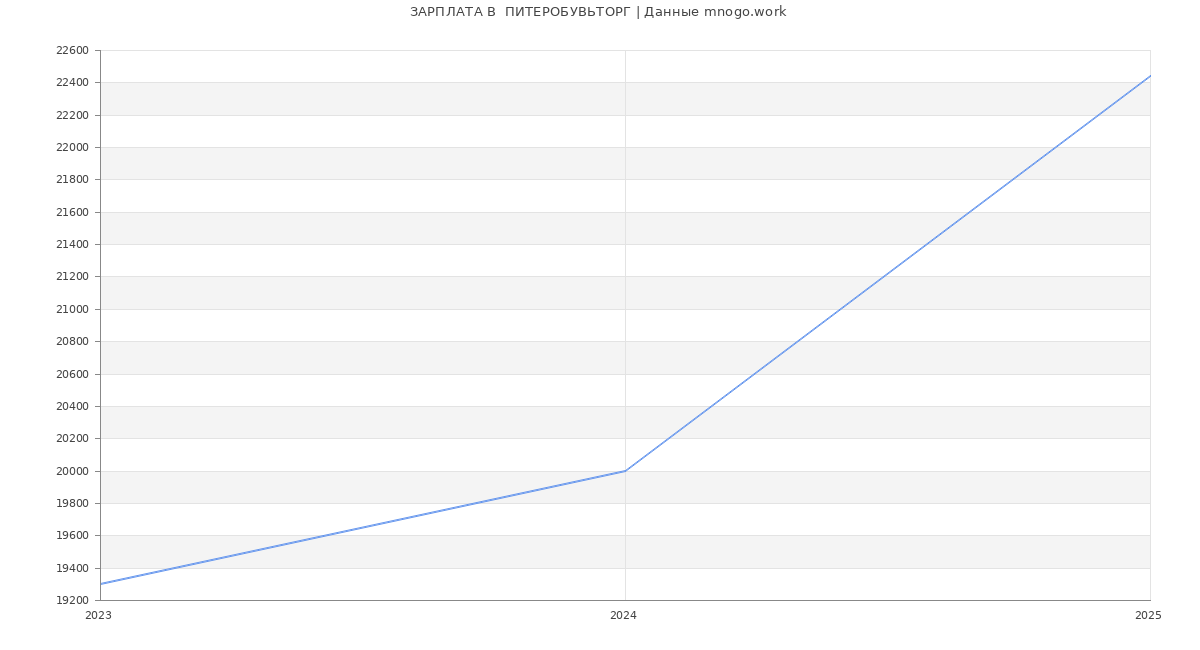Click the chart title 'ЗАРПЛАТА В ПИТЕРОБУВЬТОРГ'
1200x650 pixels.
[520, 12]
